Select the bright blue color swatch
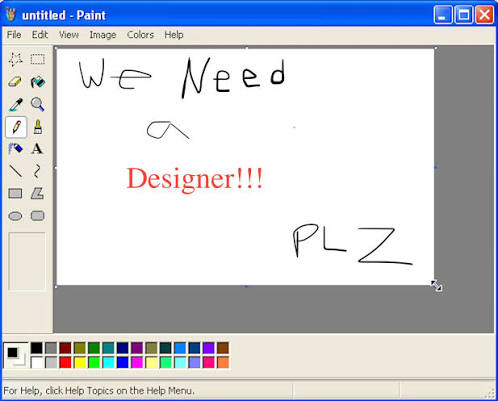The image size is (498, 401). point(123,362)
